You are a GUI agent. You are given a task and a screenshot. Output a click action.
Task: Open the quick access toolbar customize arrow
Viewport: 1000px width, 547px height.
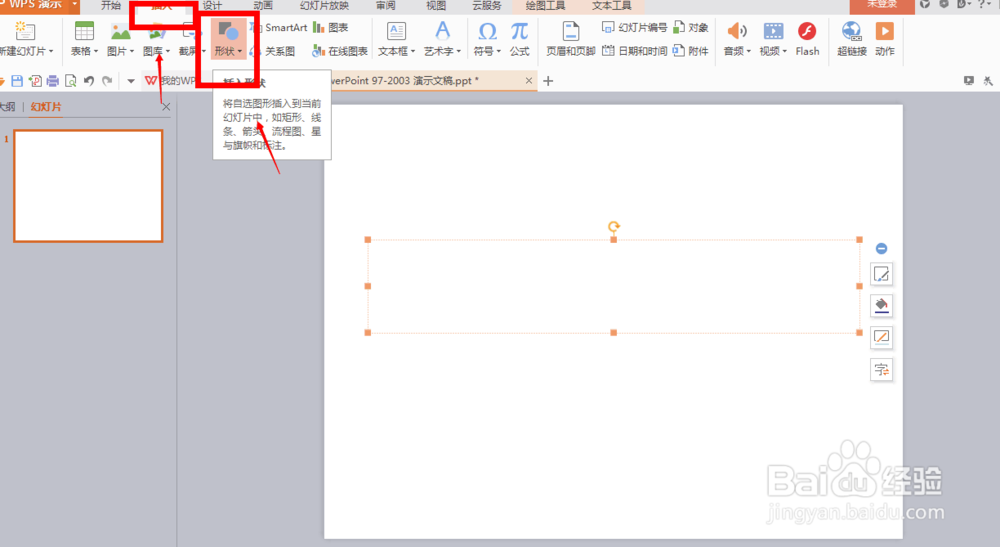click(131, 81)
